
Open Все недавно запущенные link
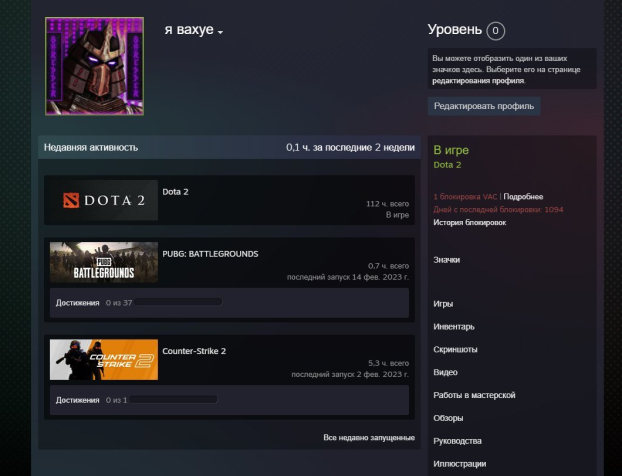(368, 437)
